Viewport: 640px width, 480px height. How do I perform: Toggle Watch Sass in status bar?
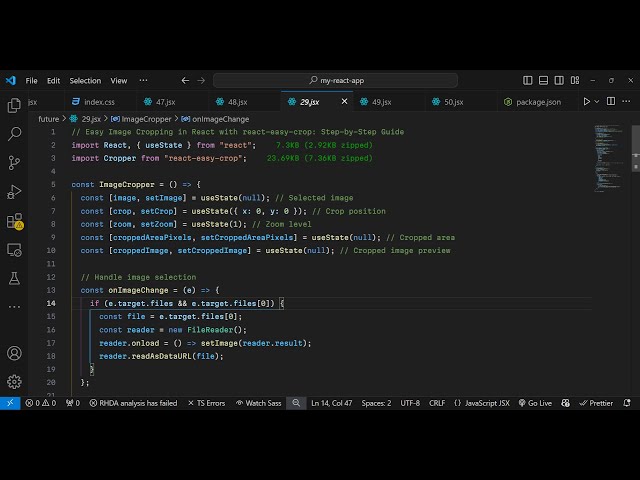point(258,403)
